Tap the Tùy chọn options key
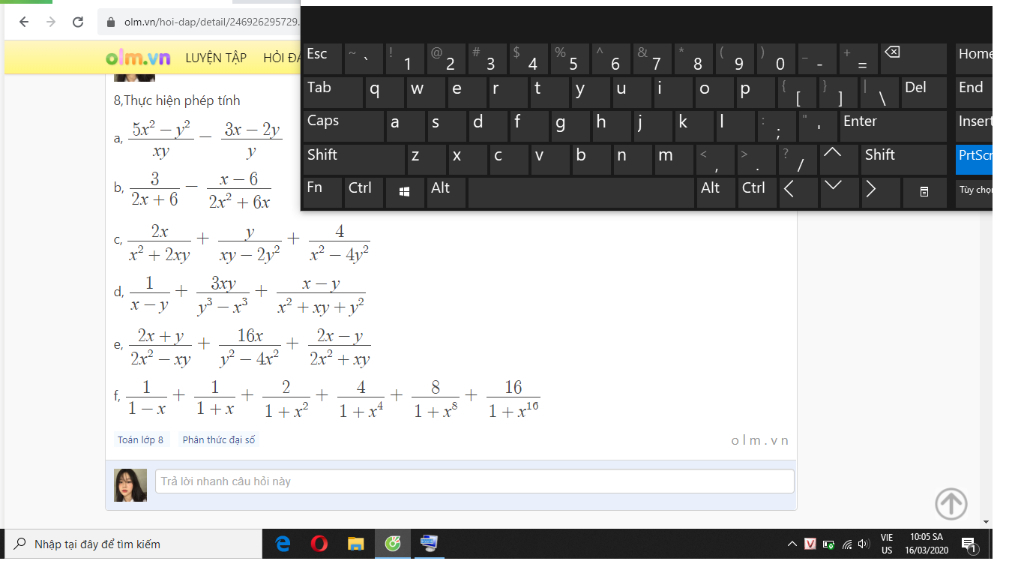The height and width of the screenshot is (576, 1024). (x=974, y=192)
